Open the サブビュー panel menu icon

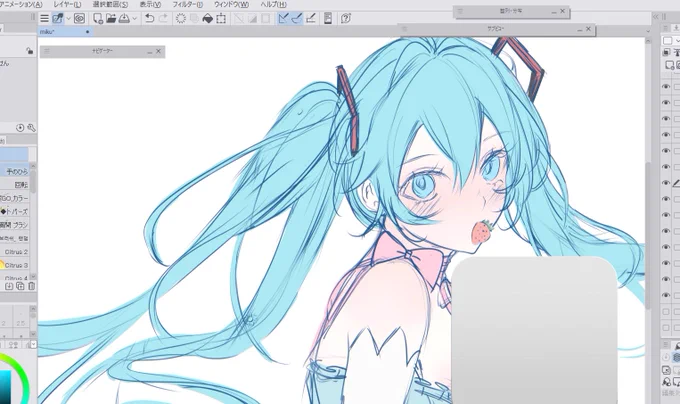(405, 29)
